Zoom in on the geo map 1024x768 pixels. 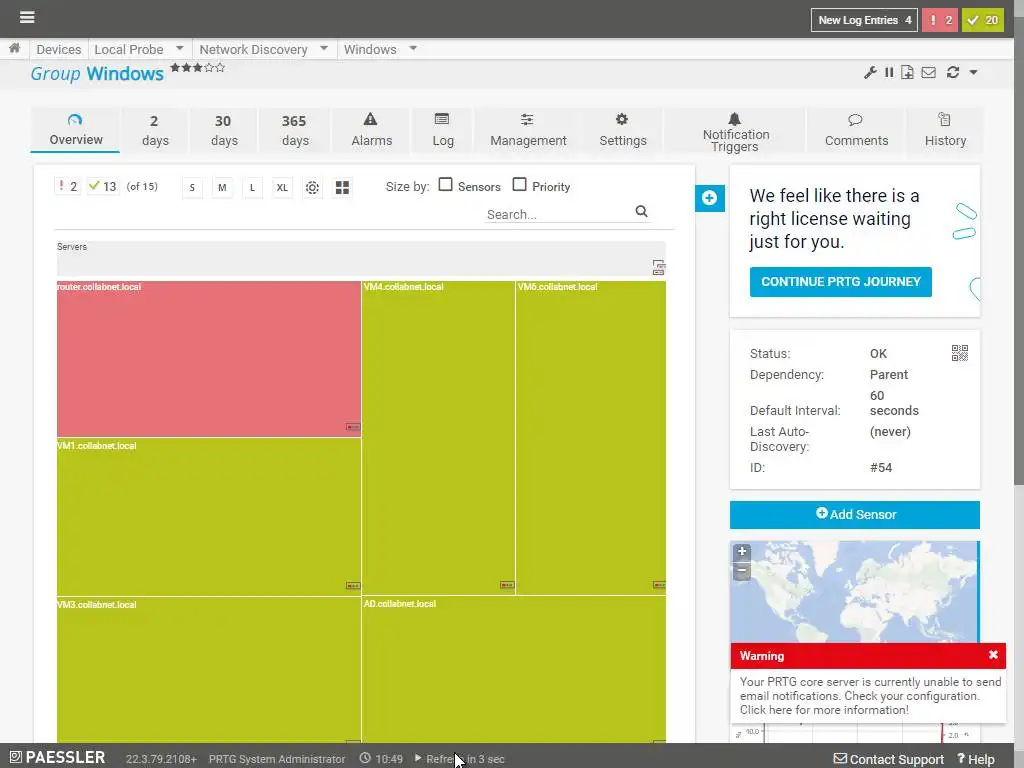point(742,552)
